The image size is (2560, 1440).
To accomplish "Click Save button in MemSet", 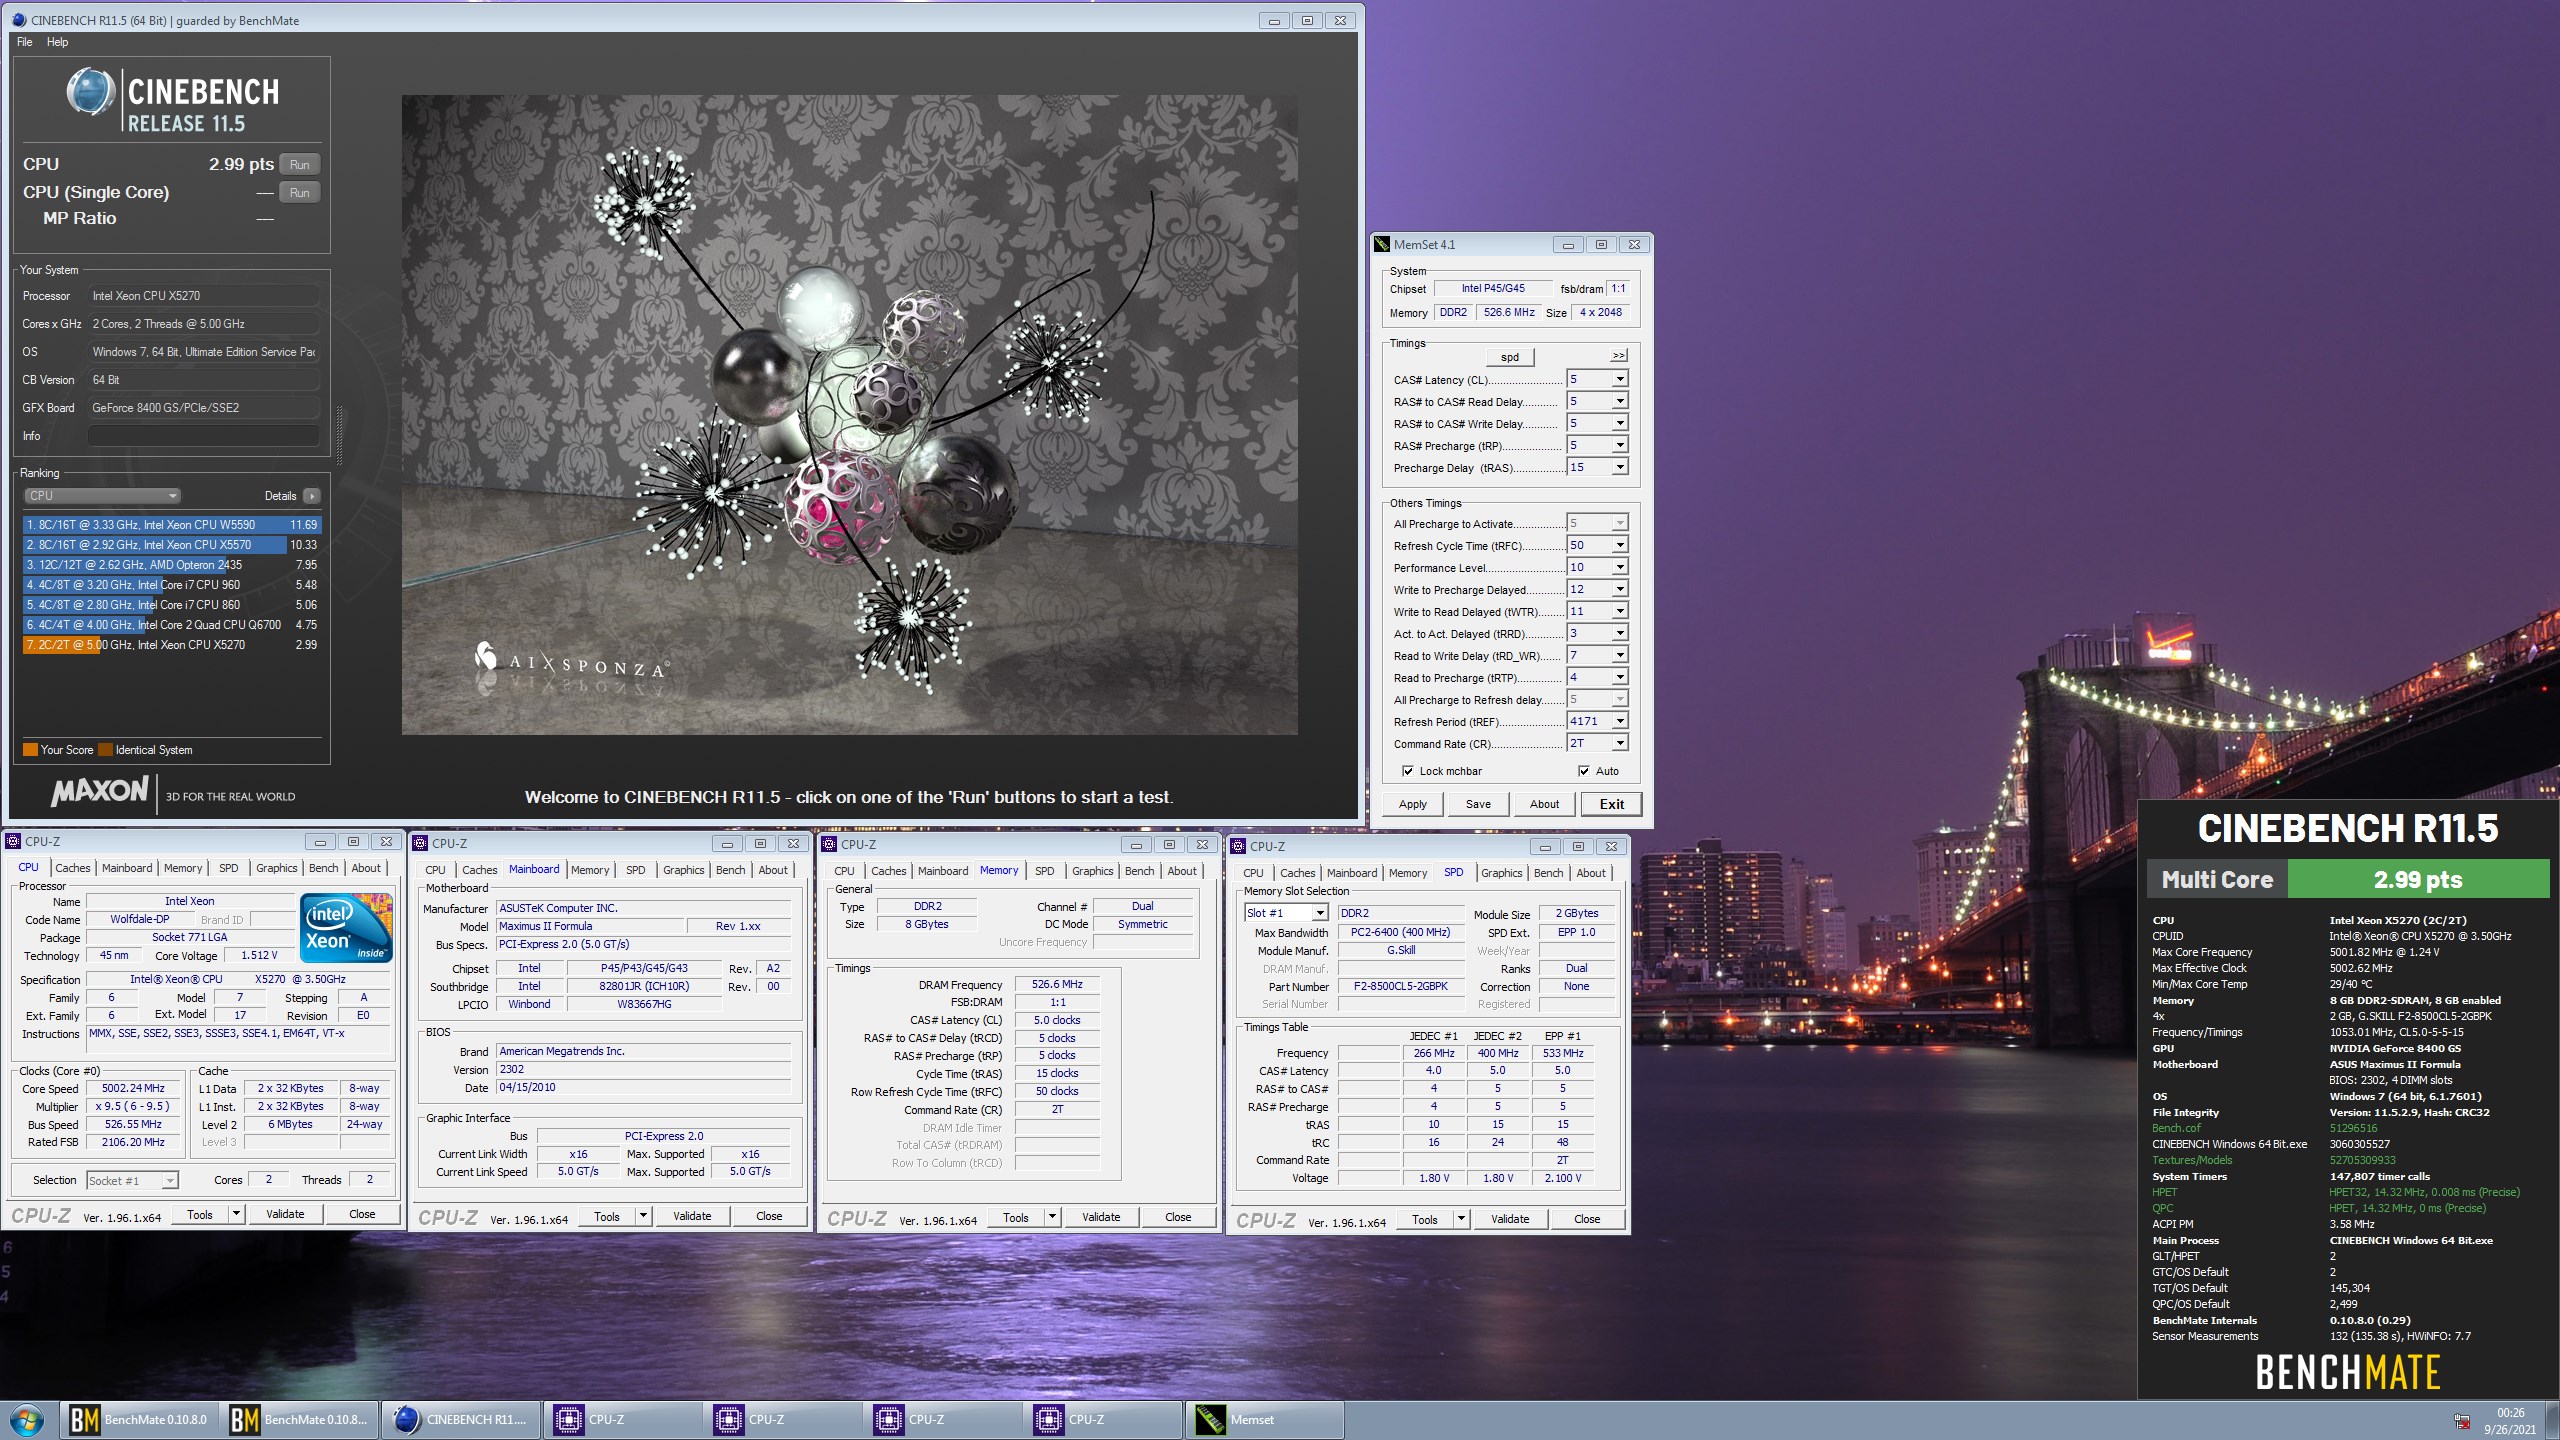I will (x=1478, y=804).
